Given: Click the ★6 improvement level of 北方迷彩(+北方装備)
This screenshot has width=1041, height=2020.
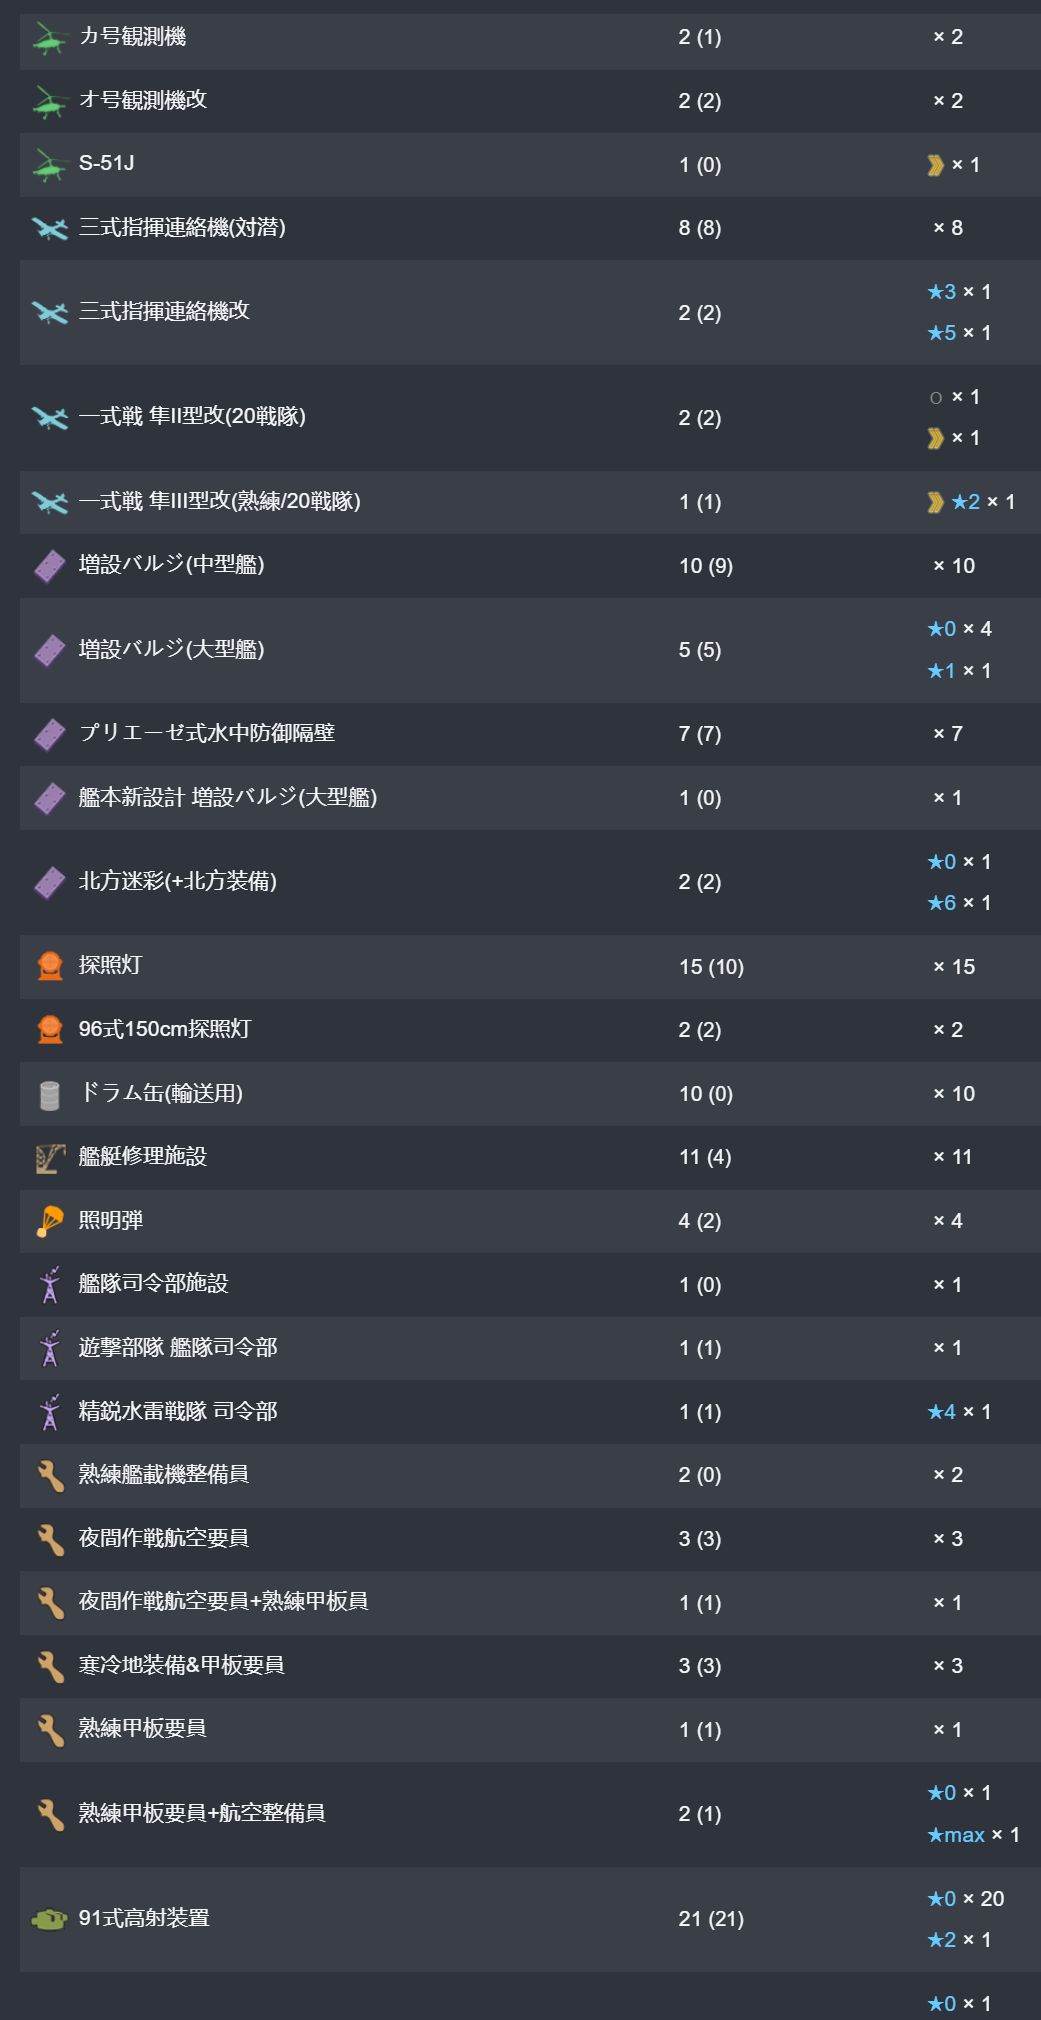Looking at the screenshot, I should 942,903.
